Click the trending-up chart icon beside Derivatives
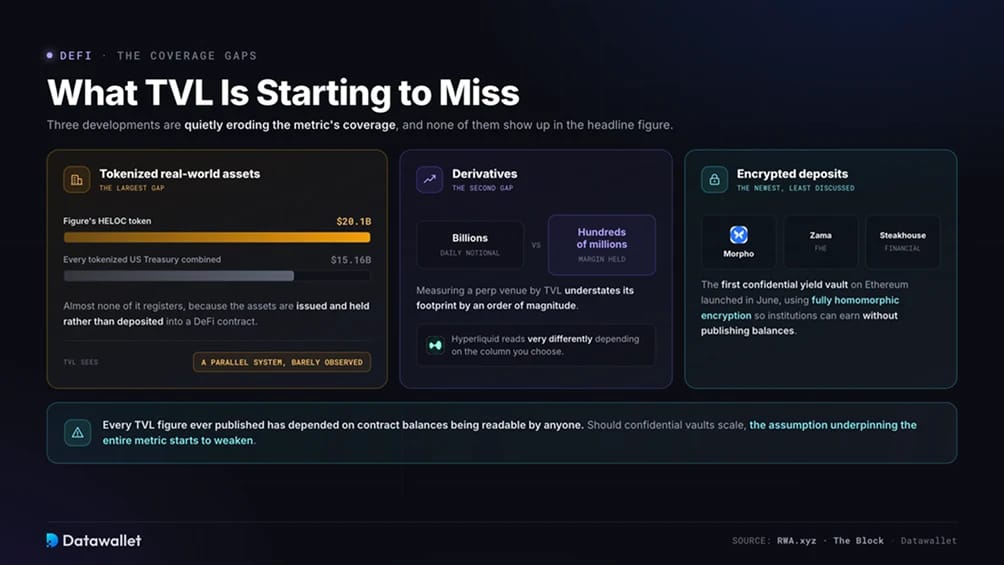The width and height of the screenshot is (1004, 565). 429,179
